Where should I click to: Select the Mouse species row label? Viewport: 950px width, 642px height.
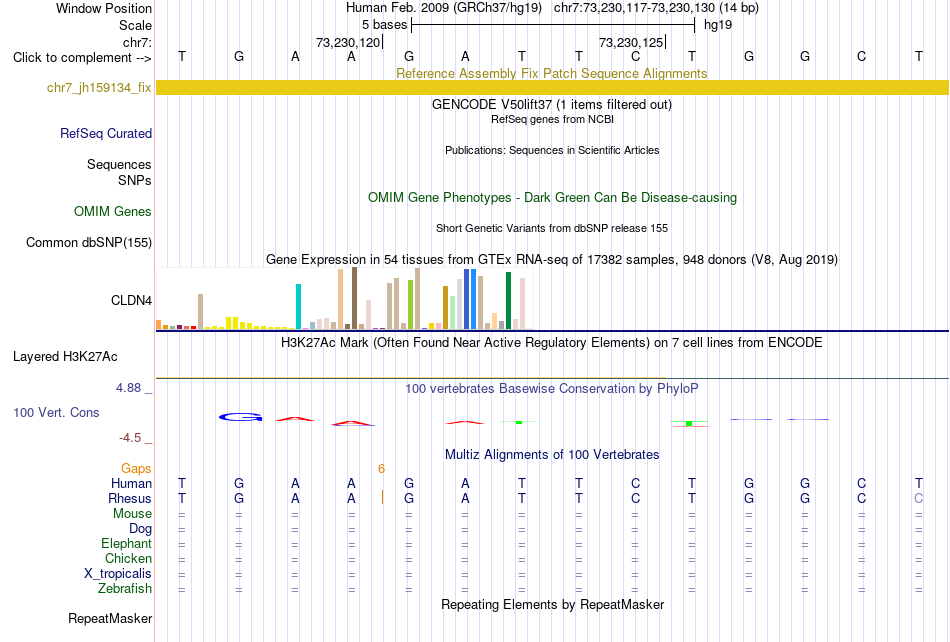(132, 514)
